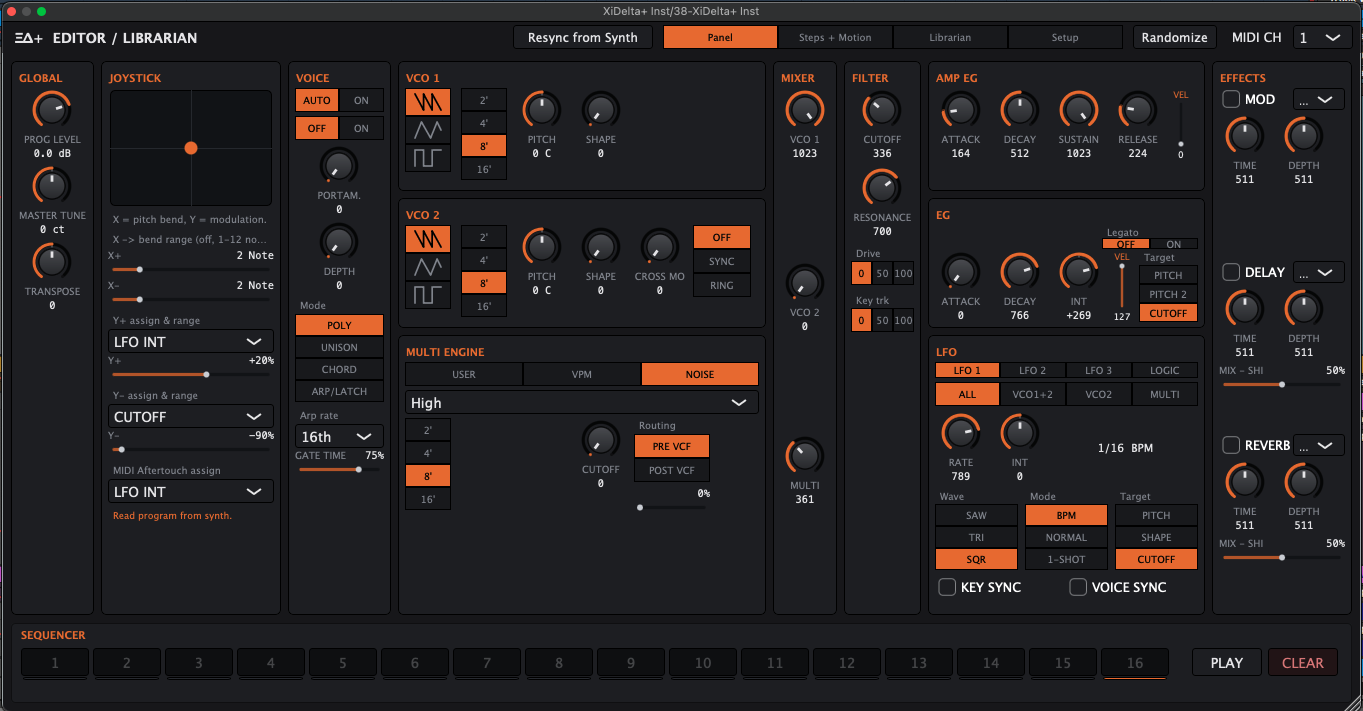Click the Voice DEPTH knob

[x=339, y=242]
